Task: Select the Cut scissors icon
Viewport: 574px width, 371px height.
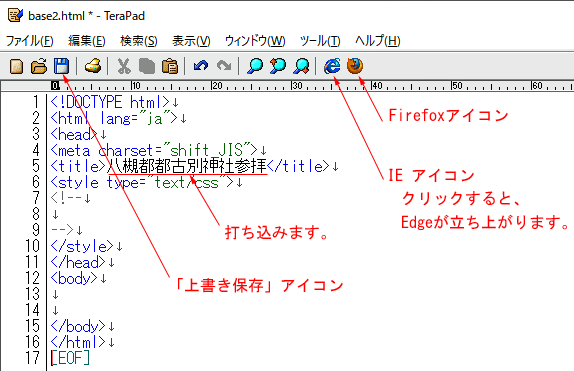Action: point(124,66)
